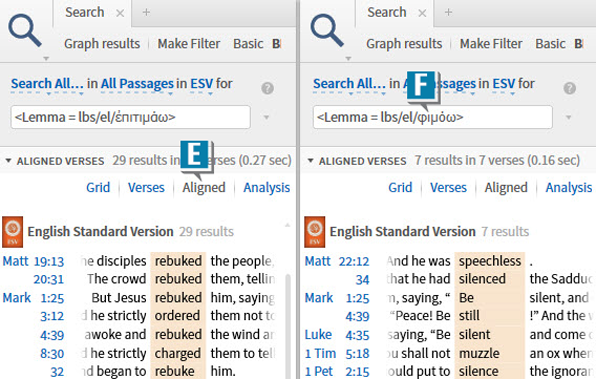Switch to Grid view in right results
Viewport: 596px width, 379px height.
(400, 187)
